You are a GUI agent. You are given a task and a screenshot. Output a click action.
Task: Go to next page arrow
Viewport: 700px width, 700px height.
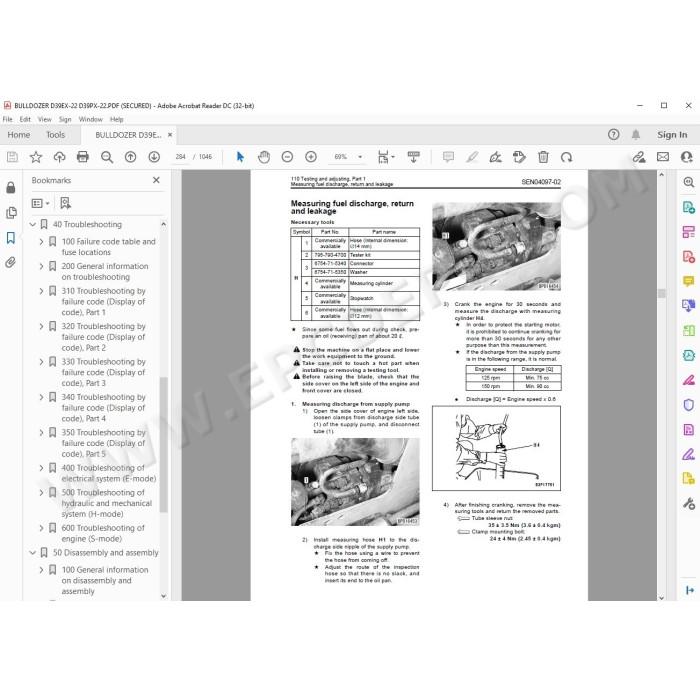coord(154,157)
